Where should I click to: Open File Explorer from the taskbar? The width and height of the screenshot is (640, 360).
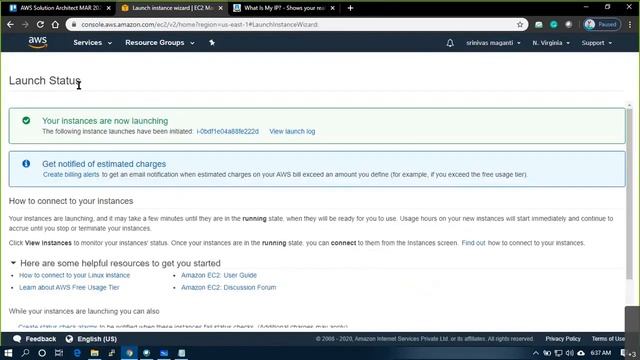click(94, 353)
